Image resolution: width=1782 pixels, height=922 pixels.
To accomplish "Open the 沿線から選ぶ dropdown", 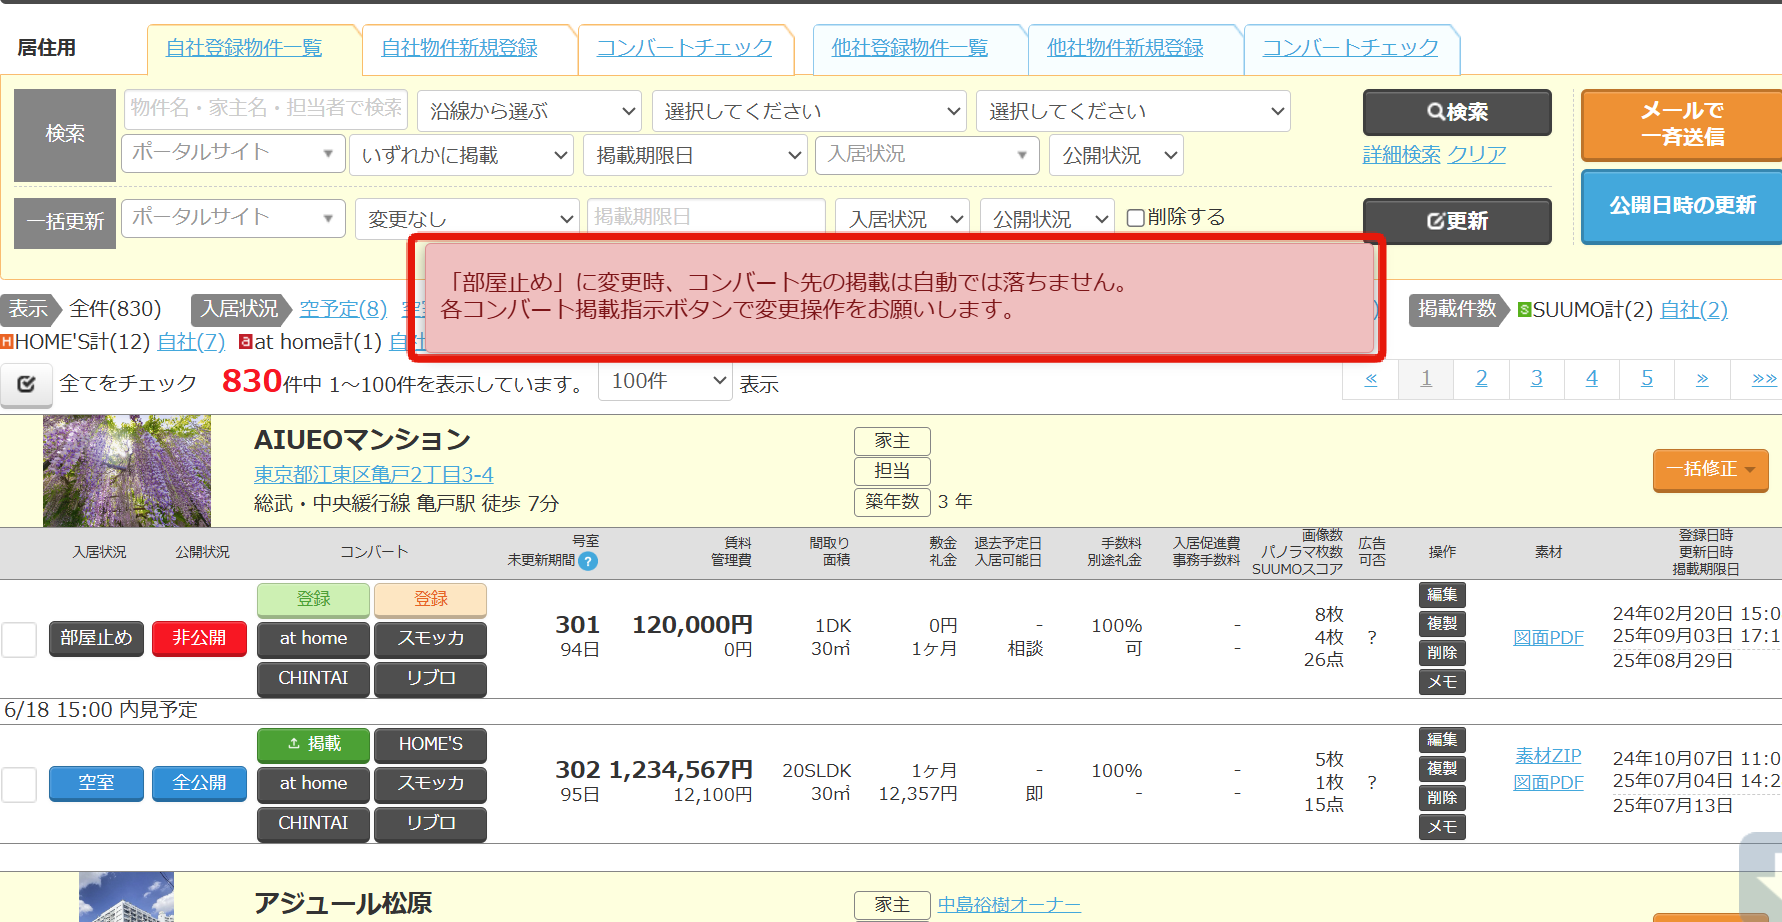I will pos(529,111).
